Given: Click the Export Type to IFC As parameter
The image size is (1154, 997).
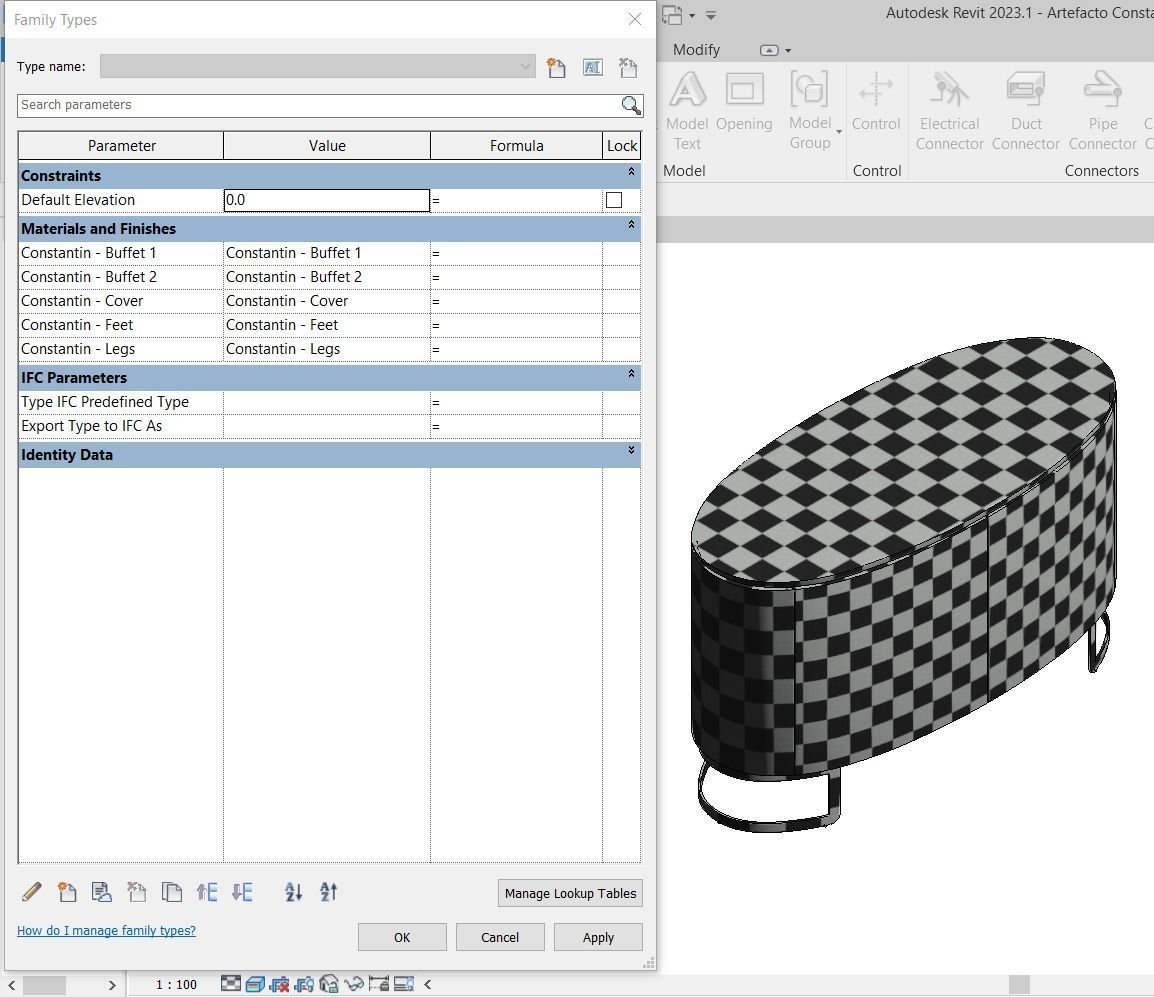Looking at the screenshot, I should pos(121,426).
